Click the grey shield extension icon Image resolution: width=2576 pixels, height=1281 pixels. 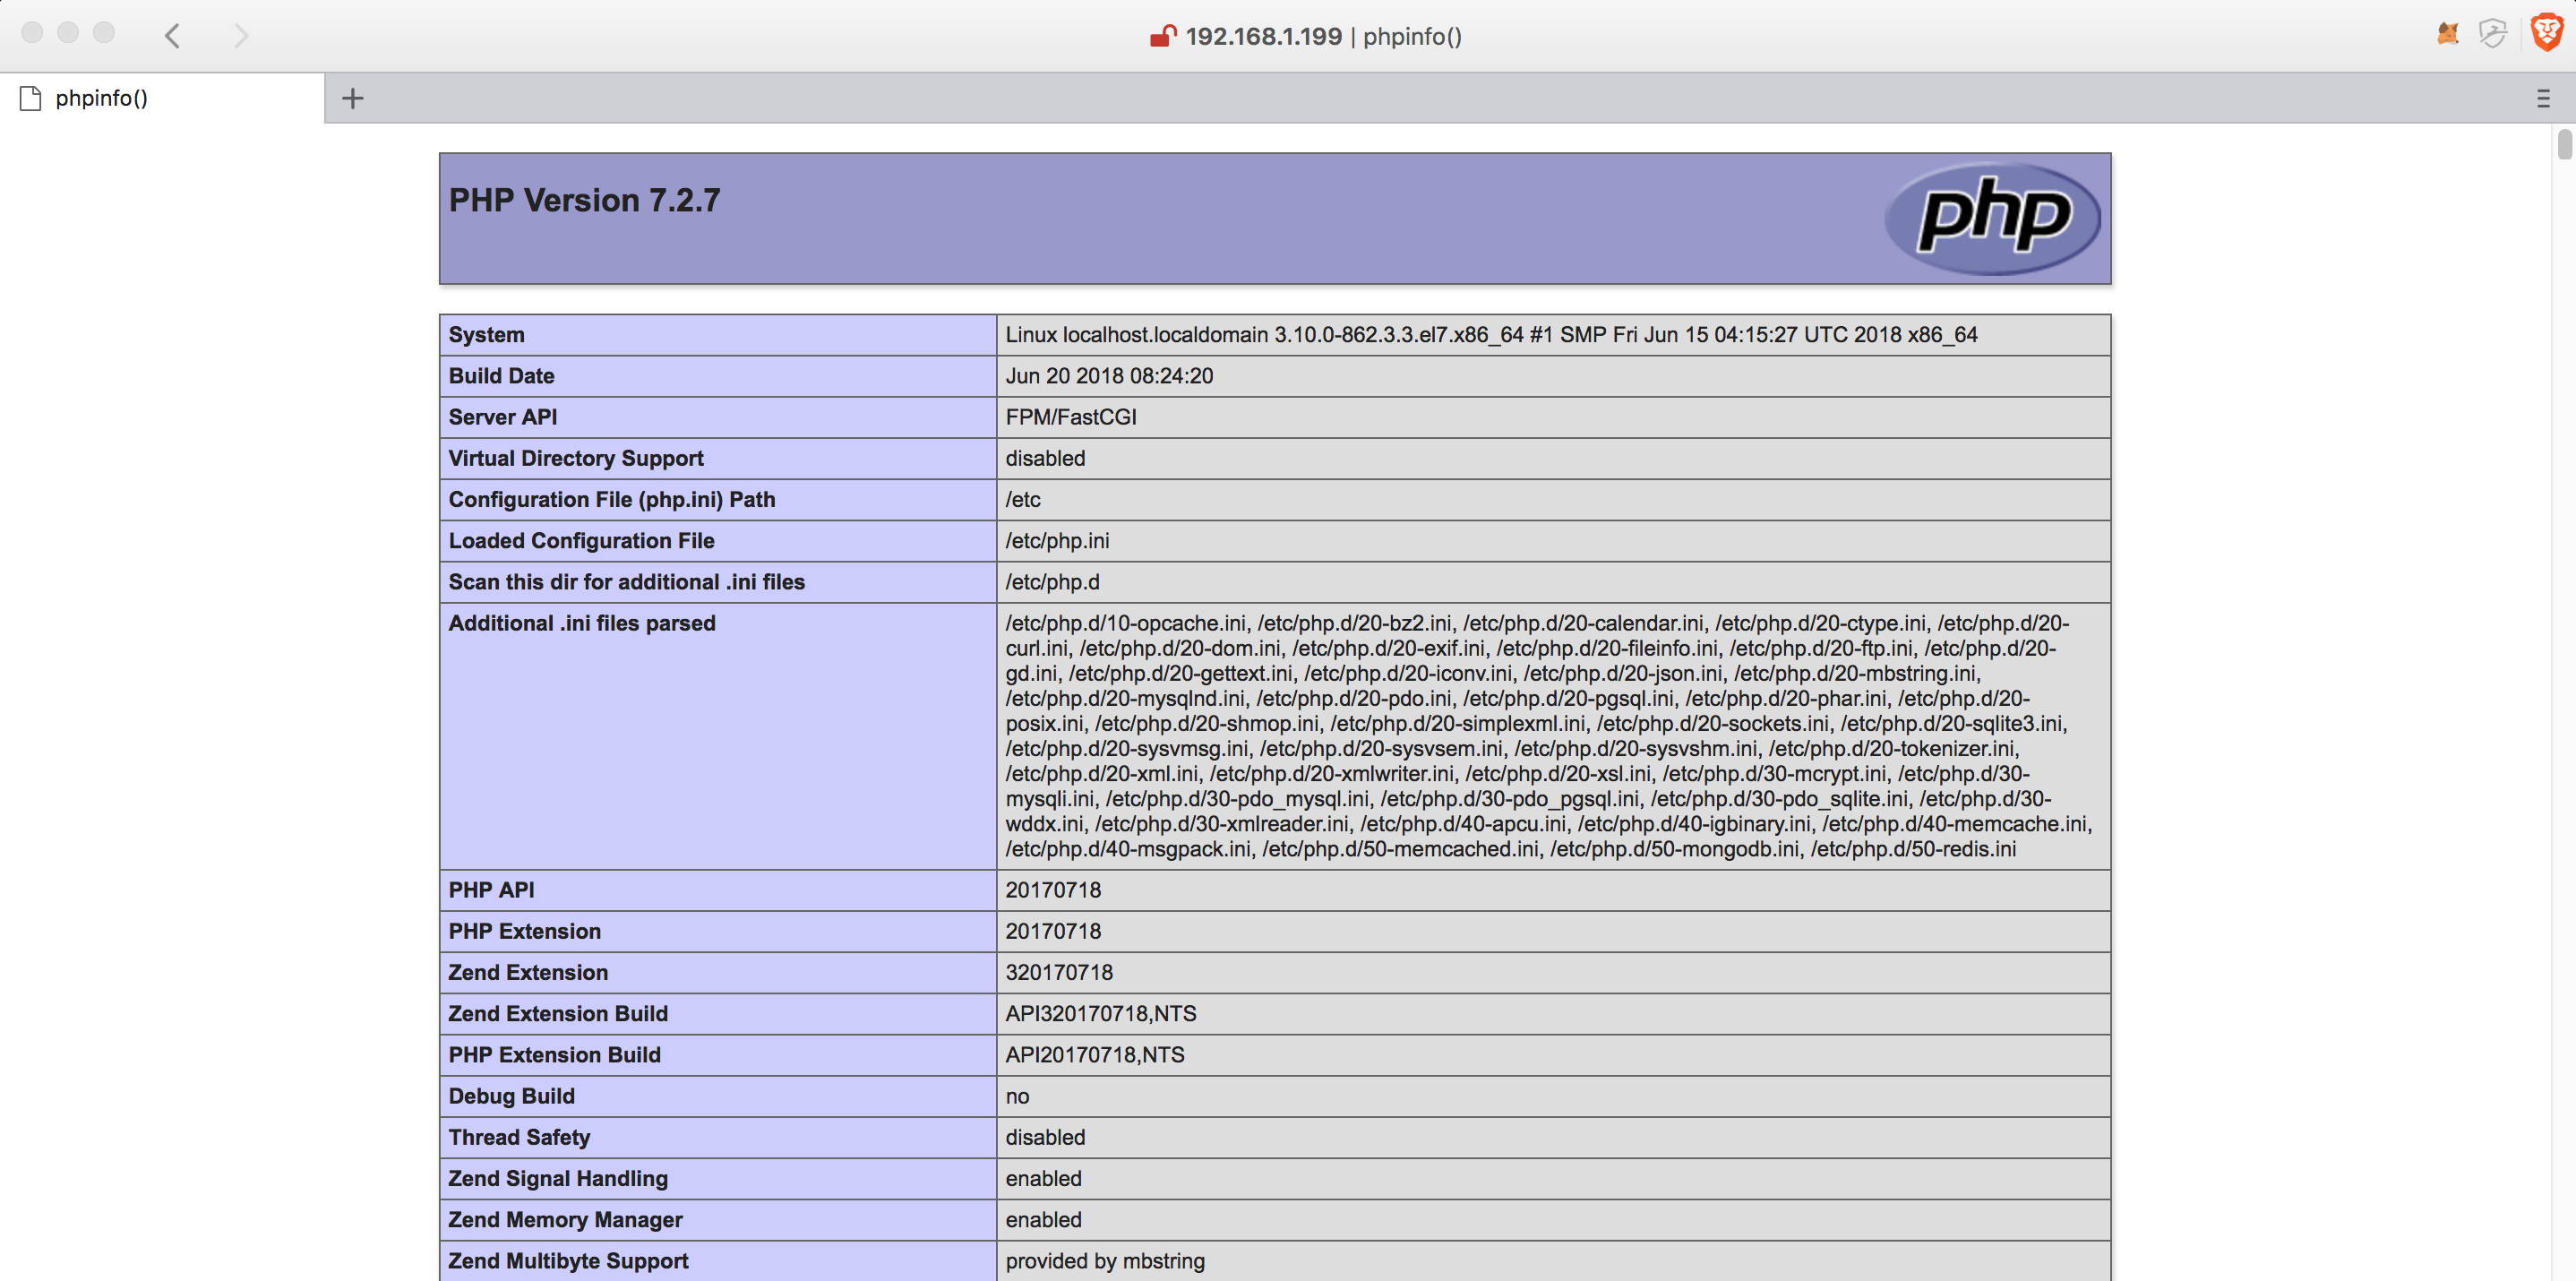click(x=2492, y=34)
